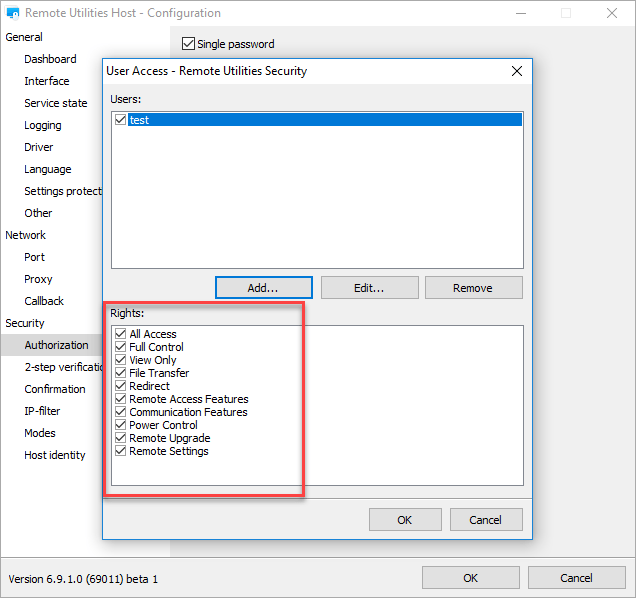The width and height of the screenshot is (636, 598).
Task: Close the Configuration window
Action: click(612, 13)
